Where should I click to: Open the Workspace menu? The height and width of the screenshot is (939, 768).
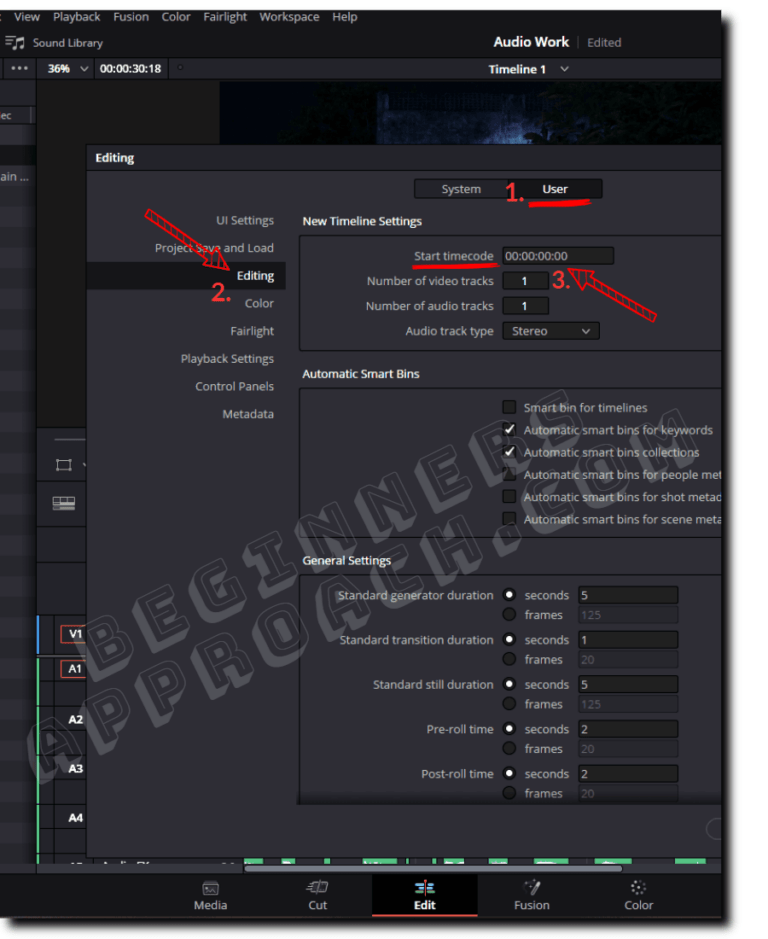pyautogui.click(x=289, y=17)
